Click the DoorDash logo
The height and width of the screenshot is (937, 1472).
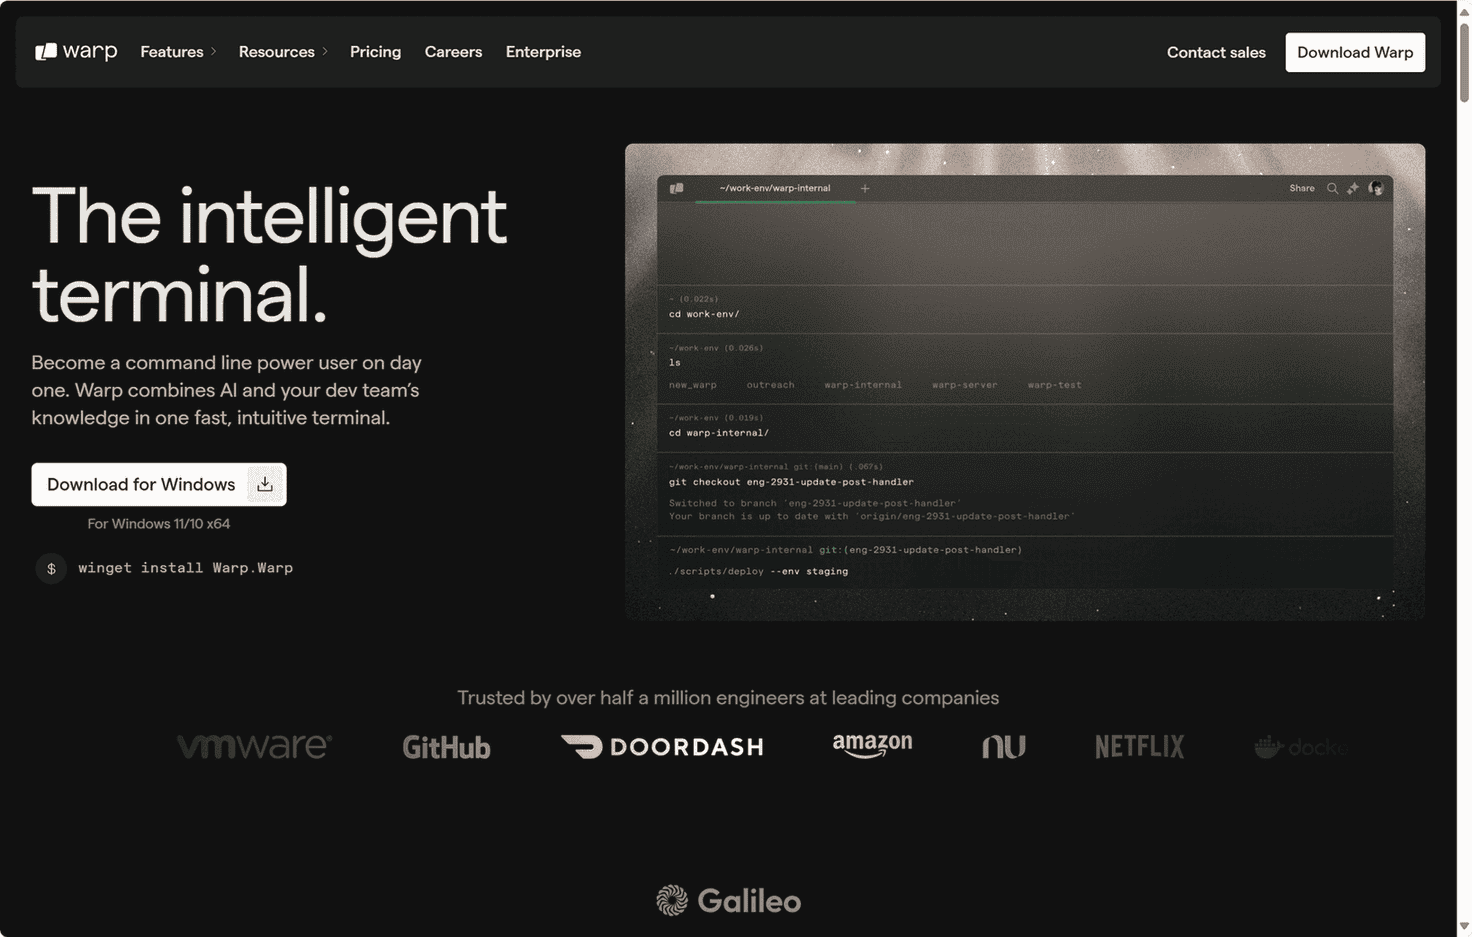point(662,747)
